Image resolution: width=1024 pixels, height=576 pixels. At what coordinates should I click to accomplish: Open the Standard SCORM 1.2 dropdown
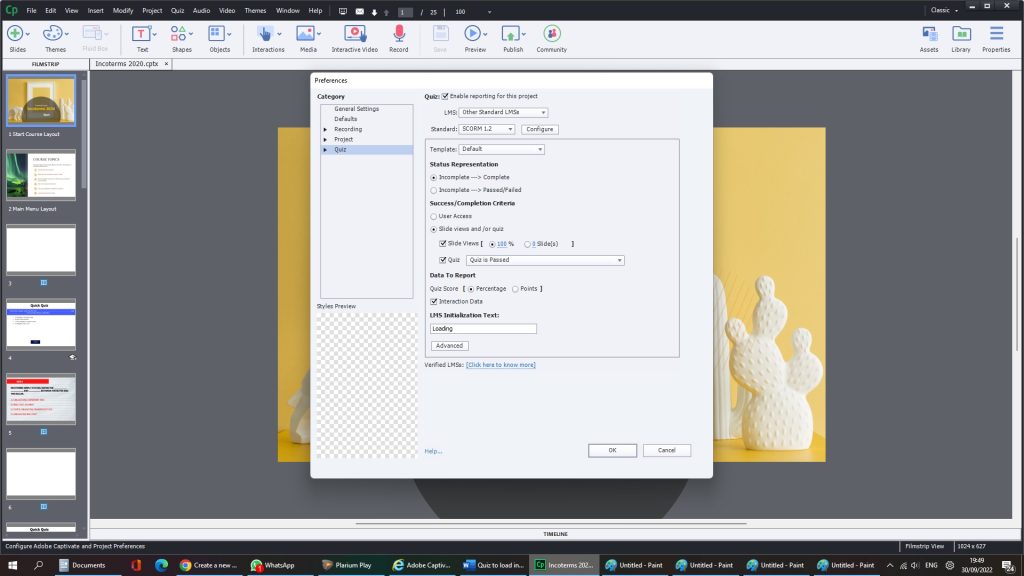click(489, 128)
